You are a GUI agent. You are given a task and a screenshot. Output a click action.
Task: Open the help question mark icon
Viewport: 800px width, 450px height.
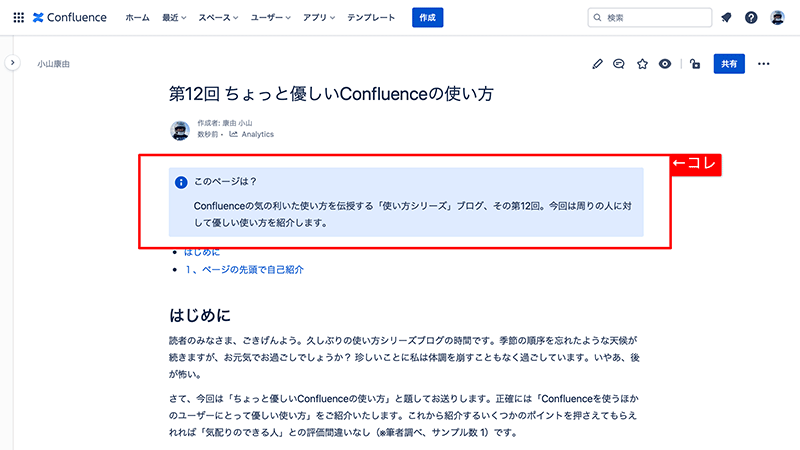[x=751, y=17]
